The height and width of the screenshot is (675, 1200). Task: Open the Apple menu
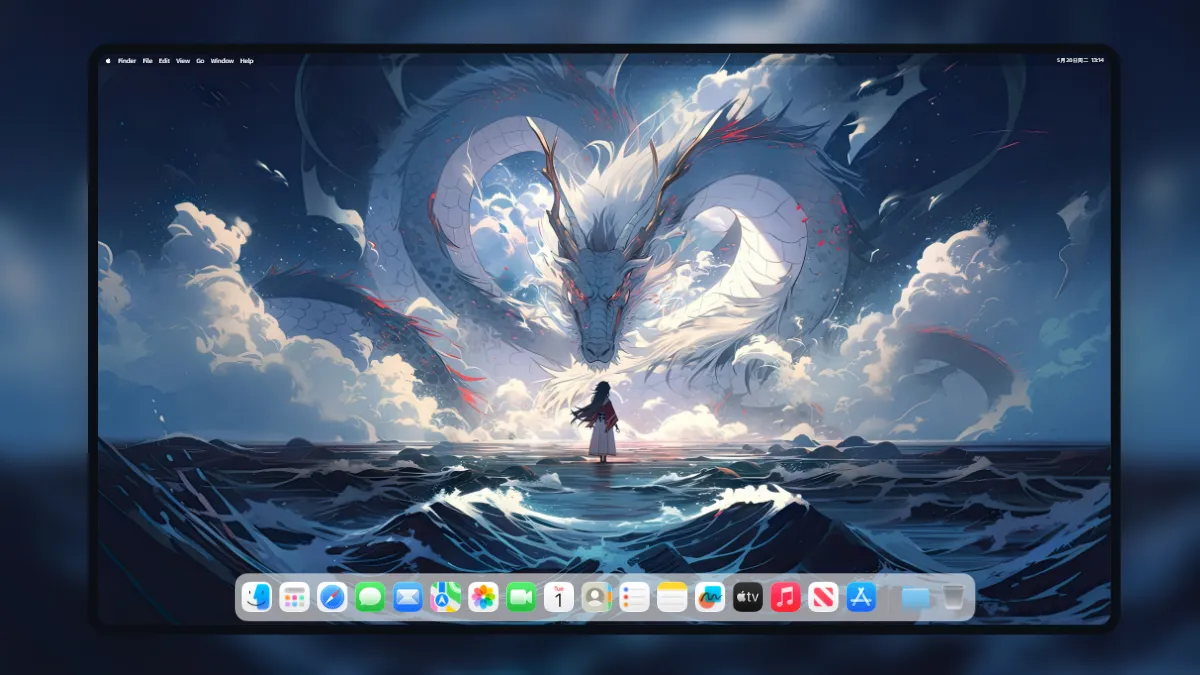pyautogui.click(x=108, y=61)
